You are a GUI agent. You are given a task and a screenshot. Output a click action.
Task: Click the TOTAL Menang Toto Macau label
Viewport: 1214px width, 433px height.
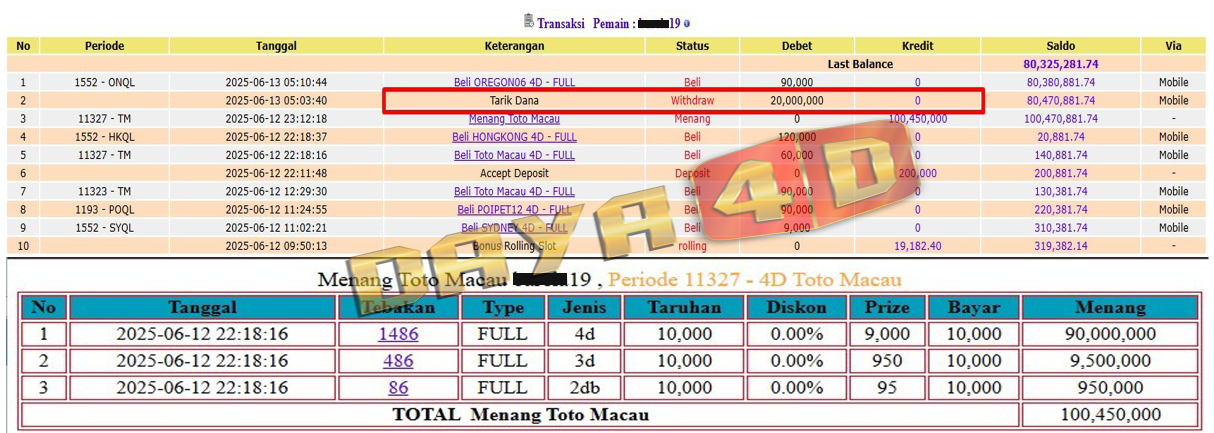click(x=520, y=414)
